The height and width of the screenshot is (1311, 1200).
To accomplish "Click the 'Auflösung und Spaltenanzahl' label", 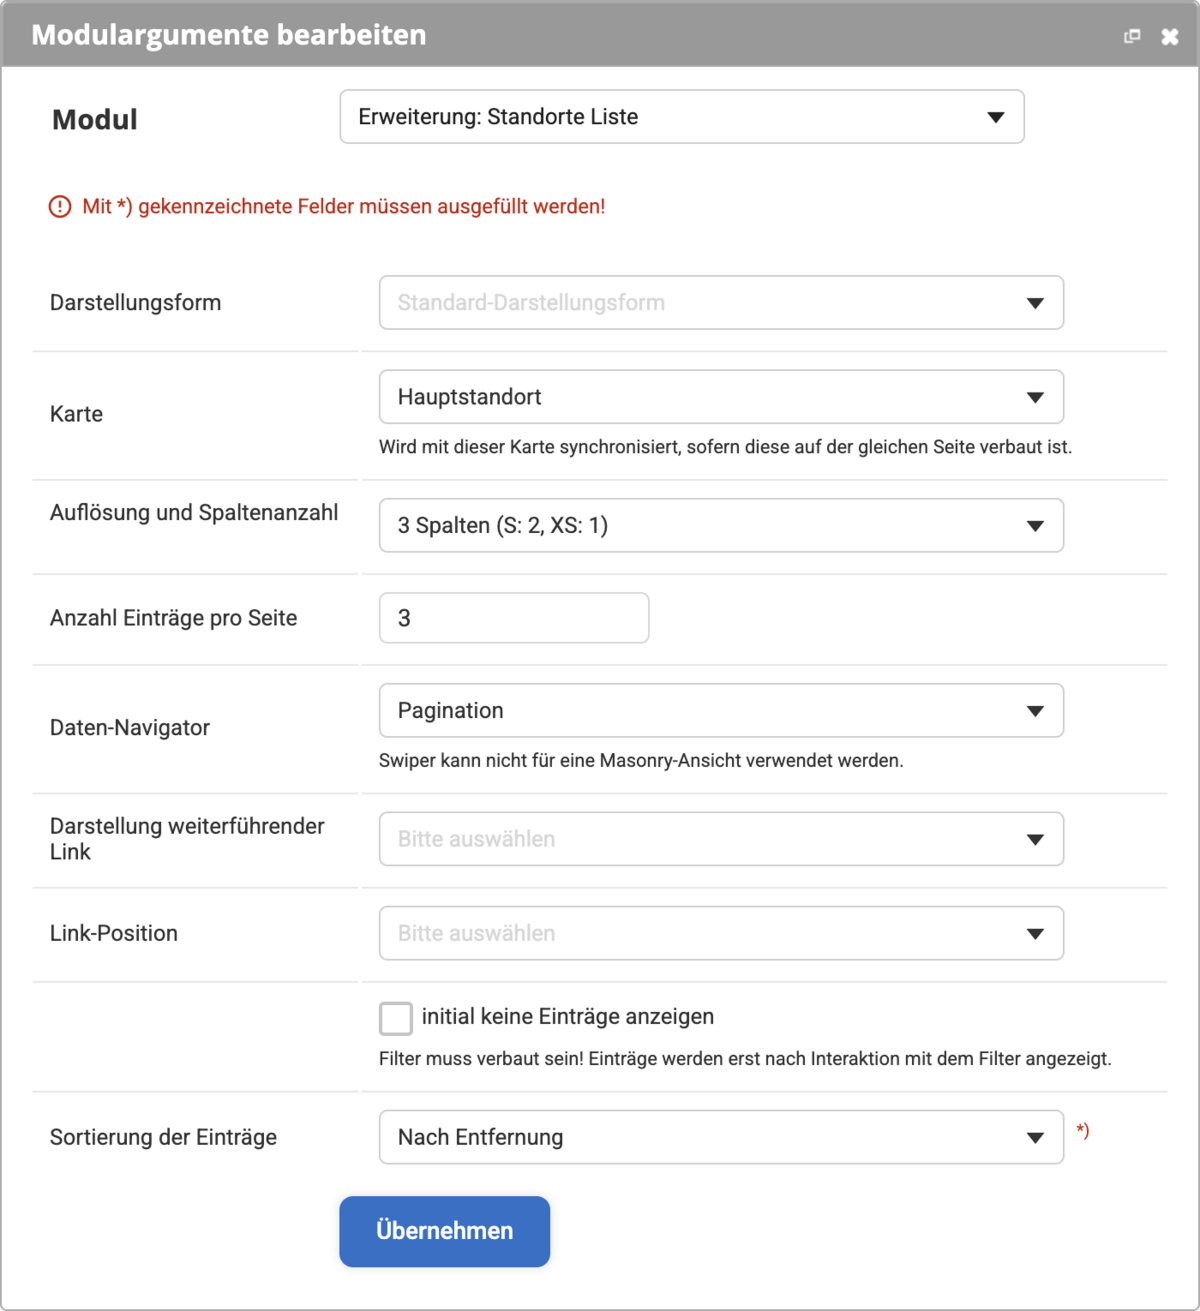I will click(194, 513).
